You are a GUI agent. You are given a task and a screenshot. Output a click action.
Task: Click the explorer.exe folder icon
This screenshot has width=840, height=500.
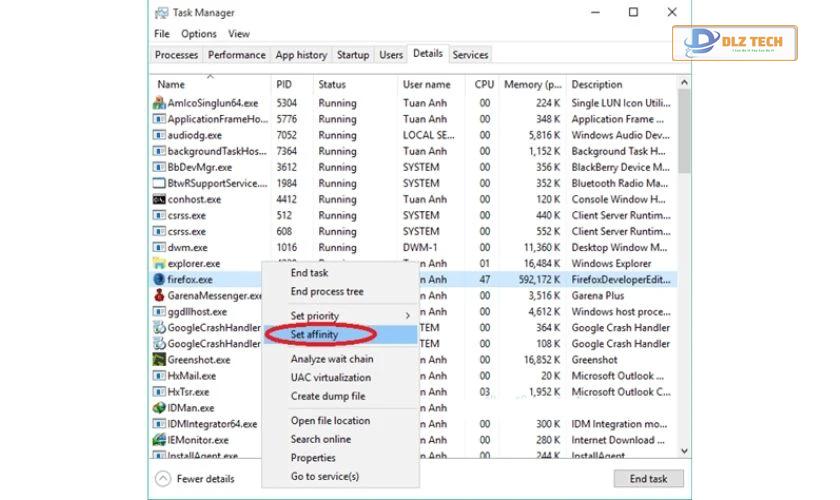click(x=159, y=263)
